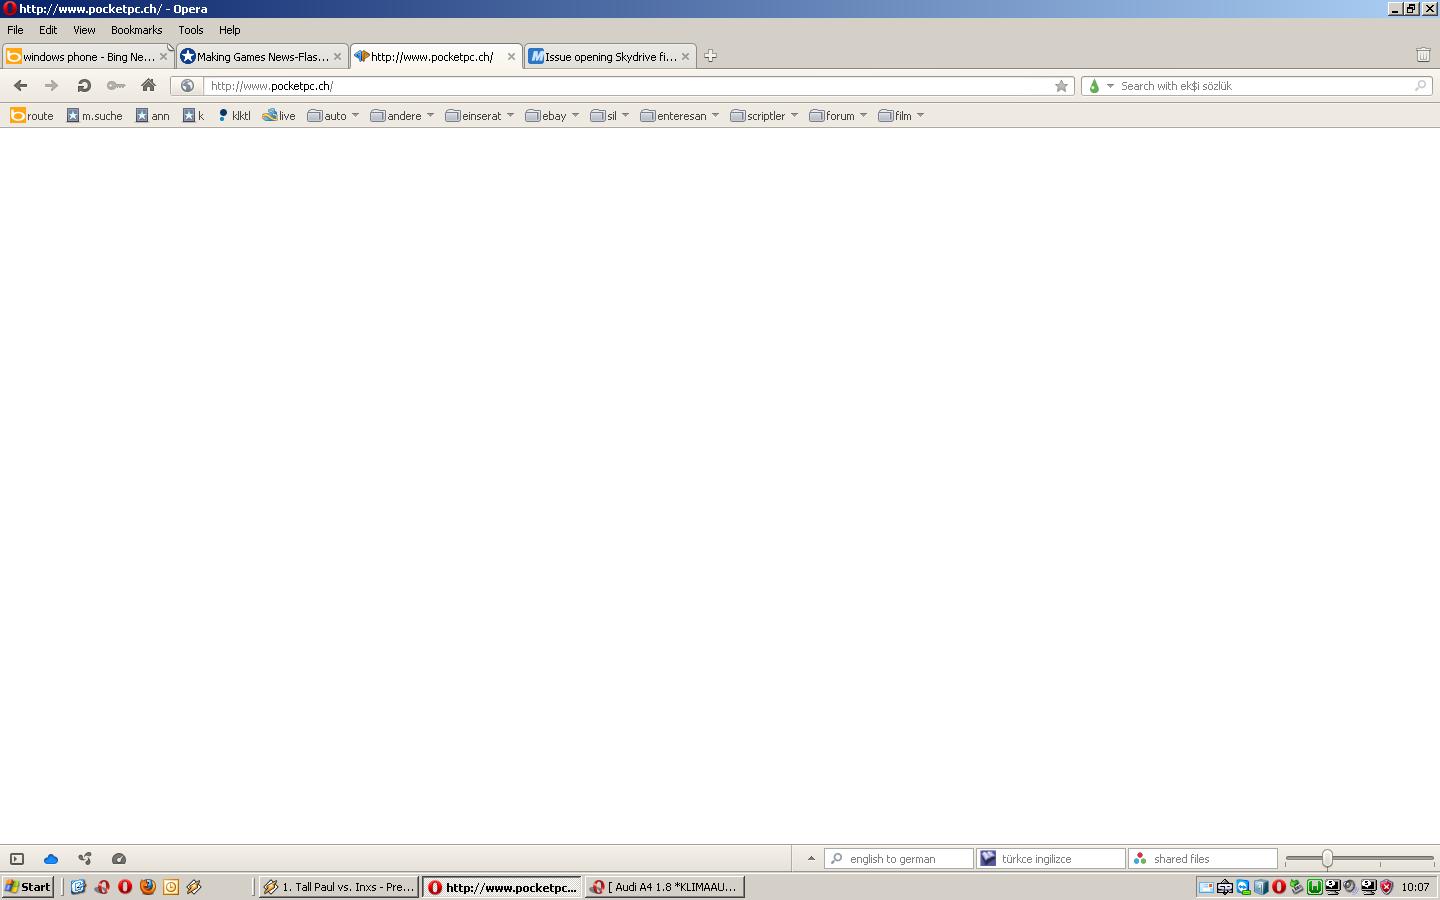Image resolution: width=1440 pixels, height=900 pixels.
Task: Open search engine dropdown arrow
Action: (1110, 86)
